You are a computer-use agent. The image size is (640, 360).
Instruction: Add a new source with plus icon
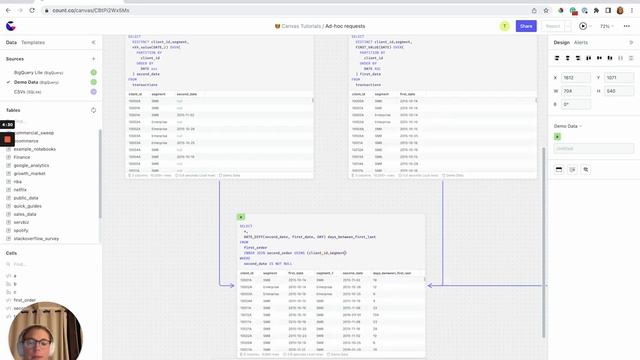[x=93, y=59]
